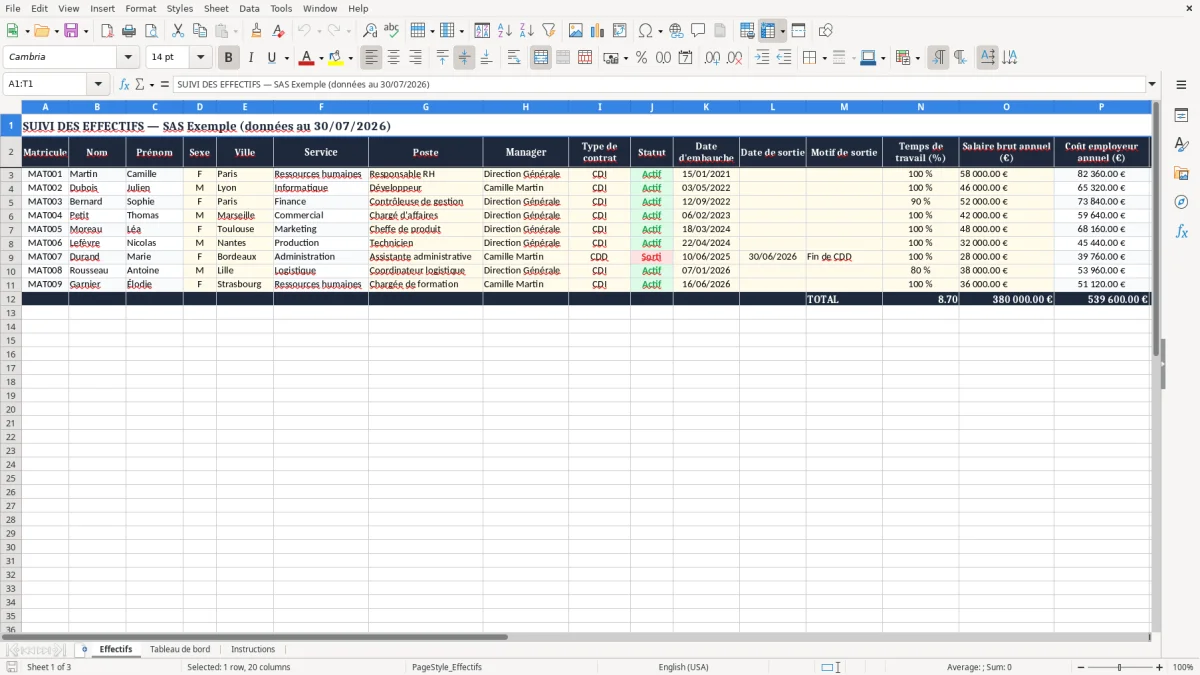Click Sort Descending icon
Screen dimensions: 1200x675
(x=527, y=31)
